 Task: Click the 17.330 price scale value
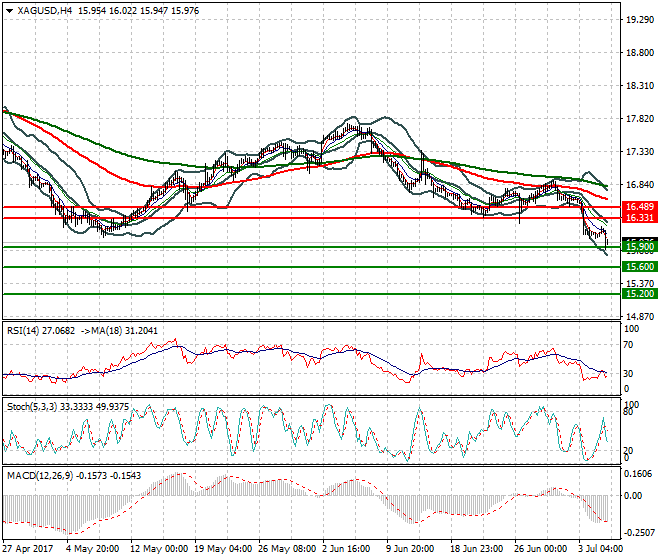[640, 152]
